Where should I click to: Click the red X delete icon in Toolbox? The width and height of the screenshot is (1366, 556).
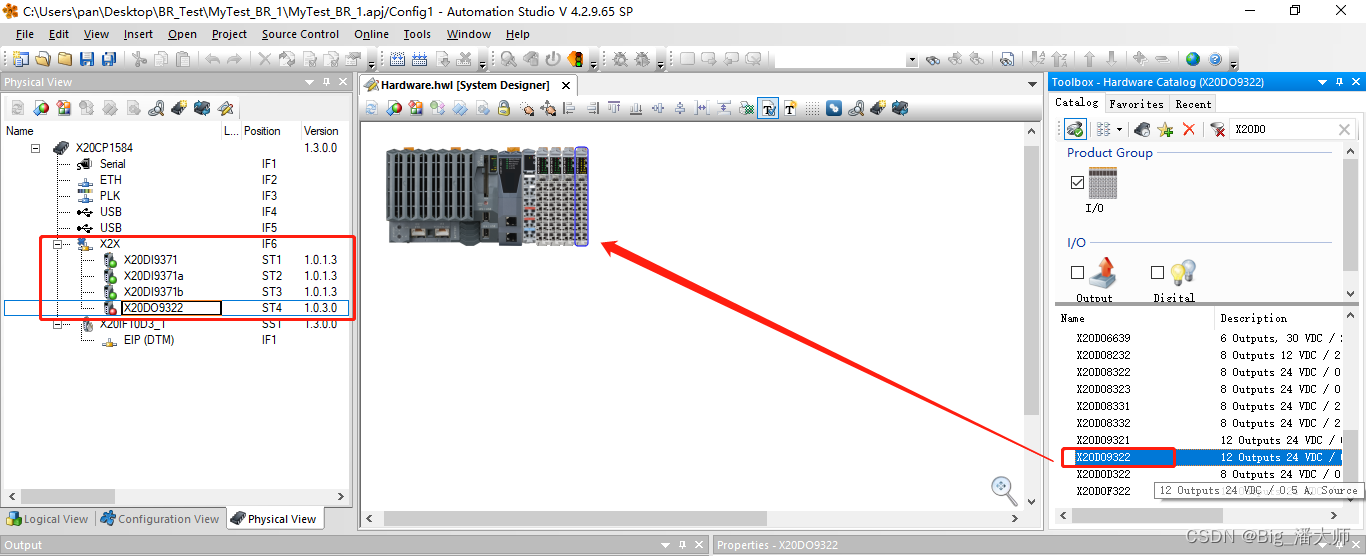point(1188,129)
